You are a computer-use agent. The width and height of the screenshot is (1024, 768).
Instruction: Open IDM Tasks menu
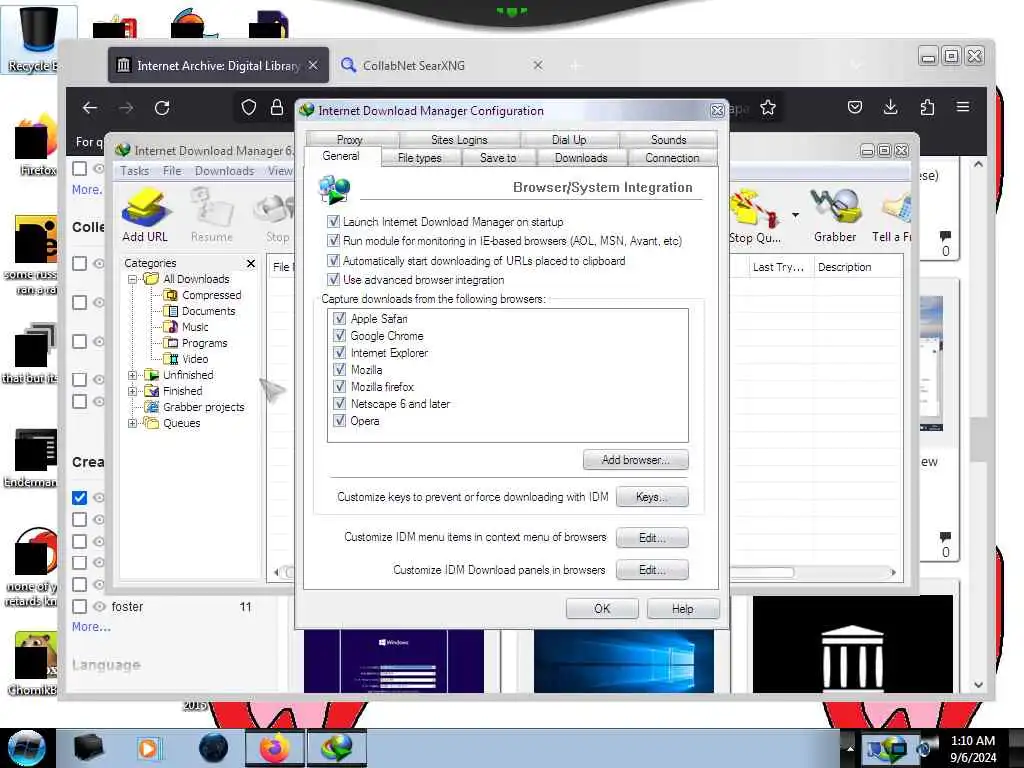pyautogui.click(x=135, y=171)
